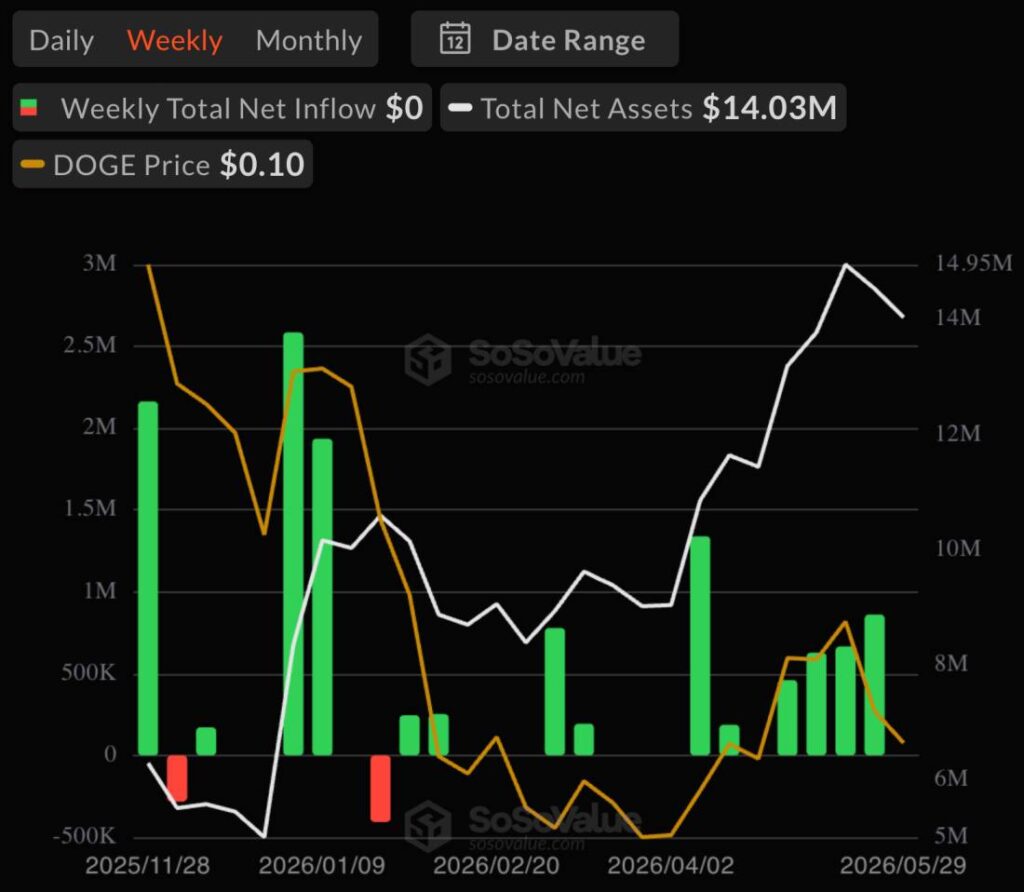Click the 2025/11/28 axis date label

click(x=148, y=866)
